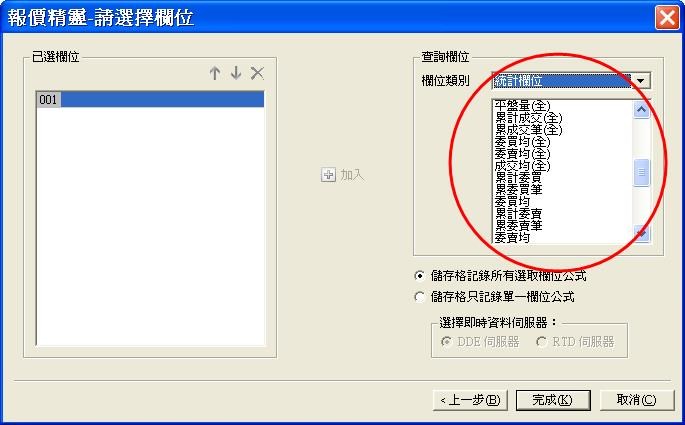Pick 委賣均(全) from the field list
The image size is (685, 425).
pos(522,154)
